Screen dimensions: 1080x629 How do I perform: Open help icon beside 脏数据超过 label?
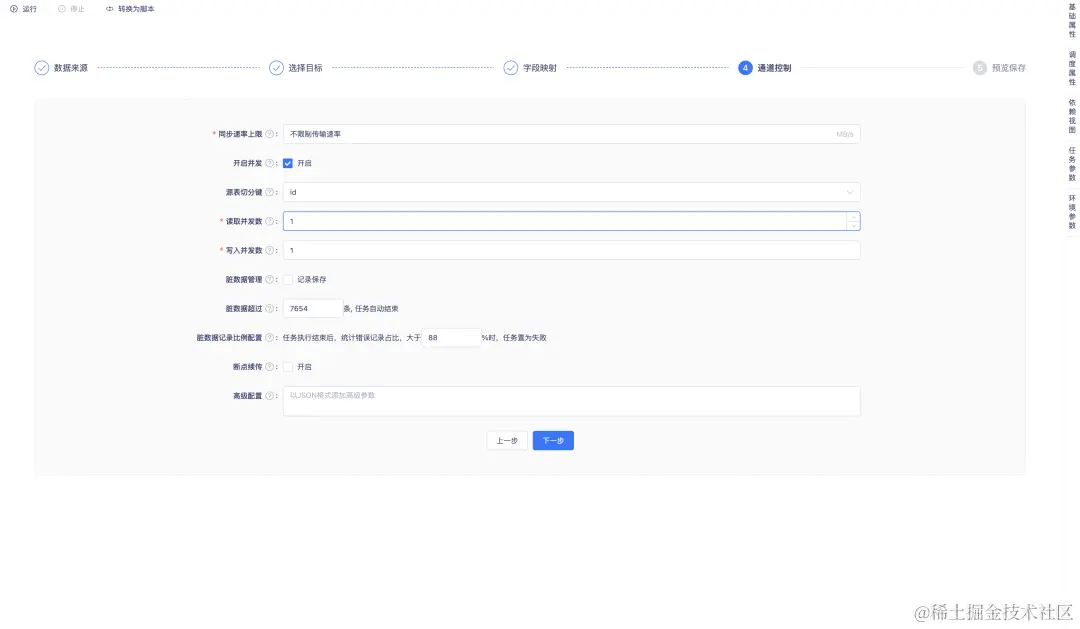[x=269, y=309]
